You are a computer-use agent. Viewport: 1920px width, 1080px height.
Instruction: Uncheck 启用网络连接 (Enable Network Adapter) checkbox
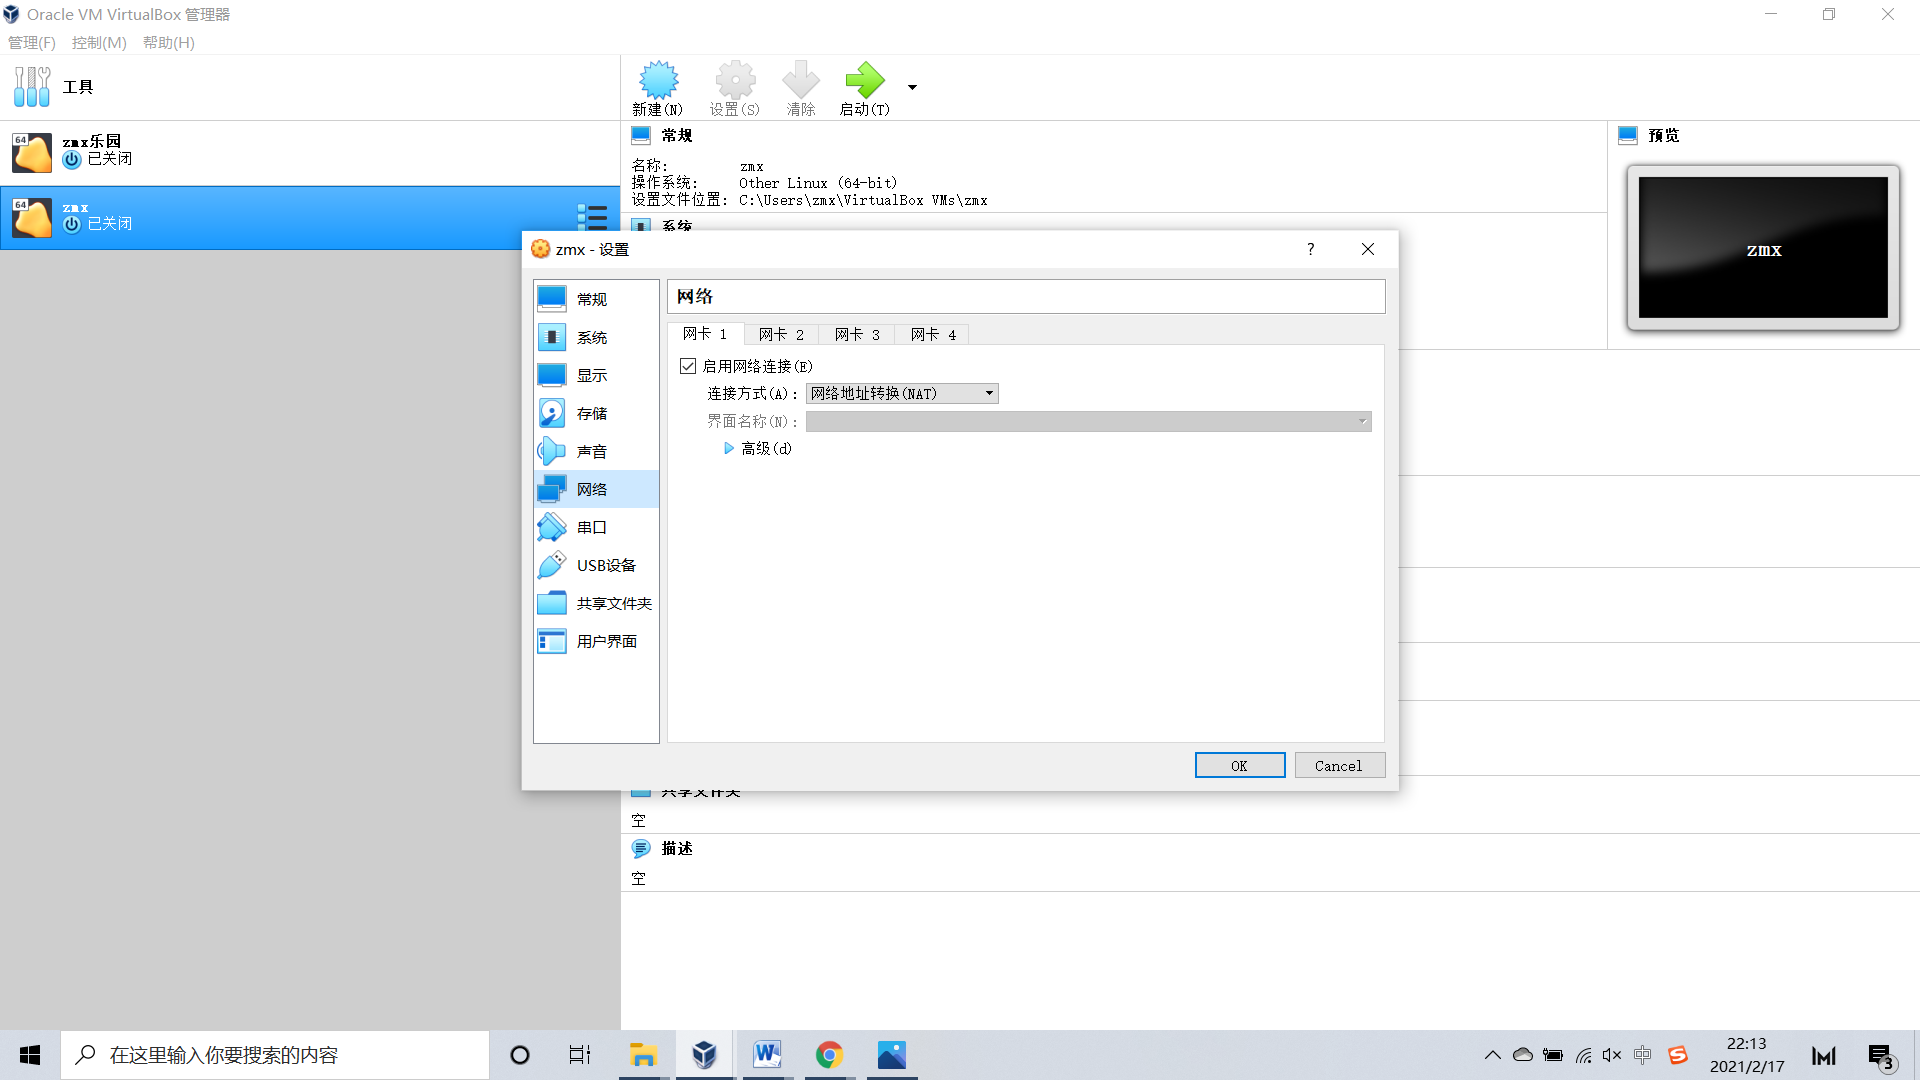(688, 366)
